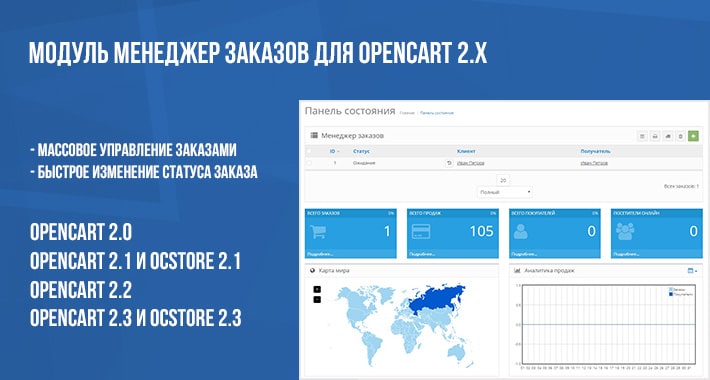The height and width of the screenshot is (380, 710).
Task: Click the orders-per-page field showing 20
Action: 503,180
